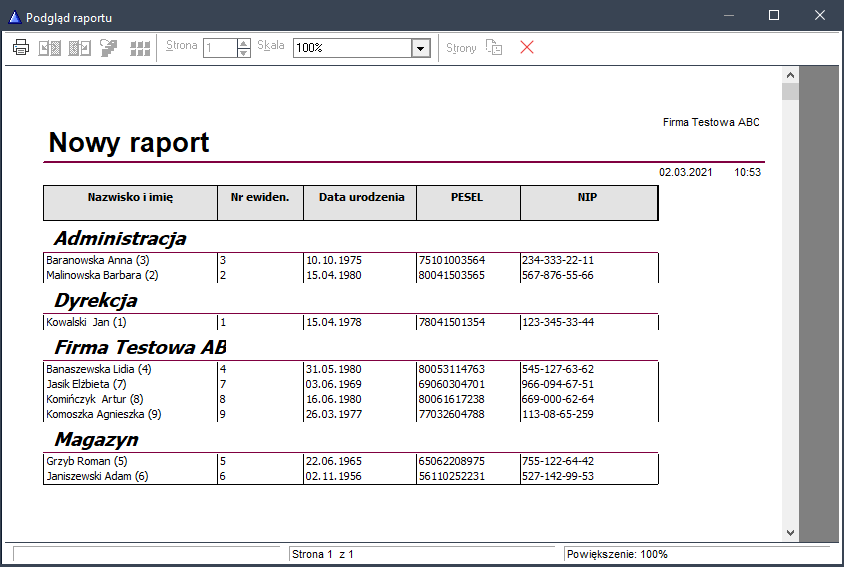844x567 pixels.
Task: Click the PESEL value "69060304701"
Action: coord(452,384)
